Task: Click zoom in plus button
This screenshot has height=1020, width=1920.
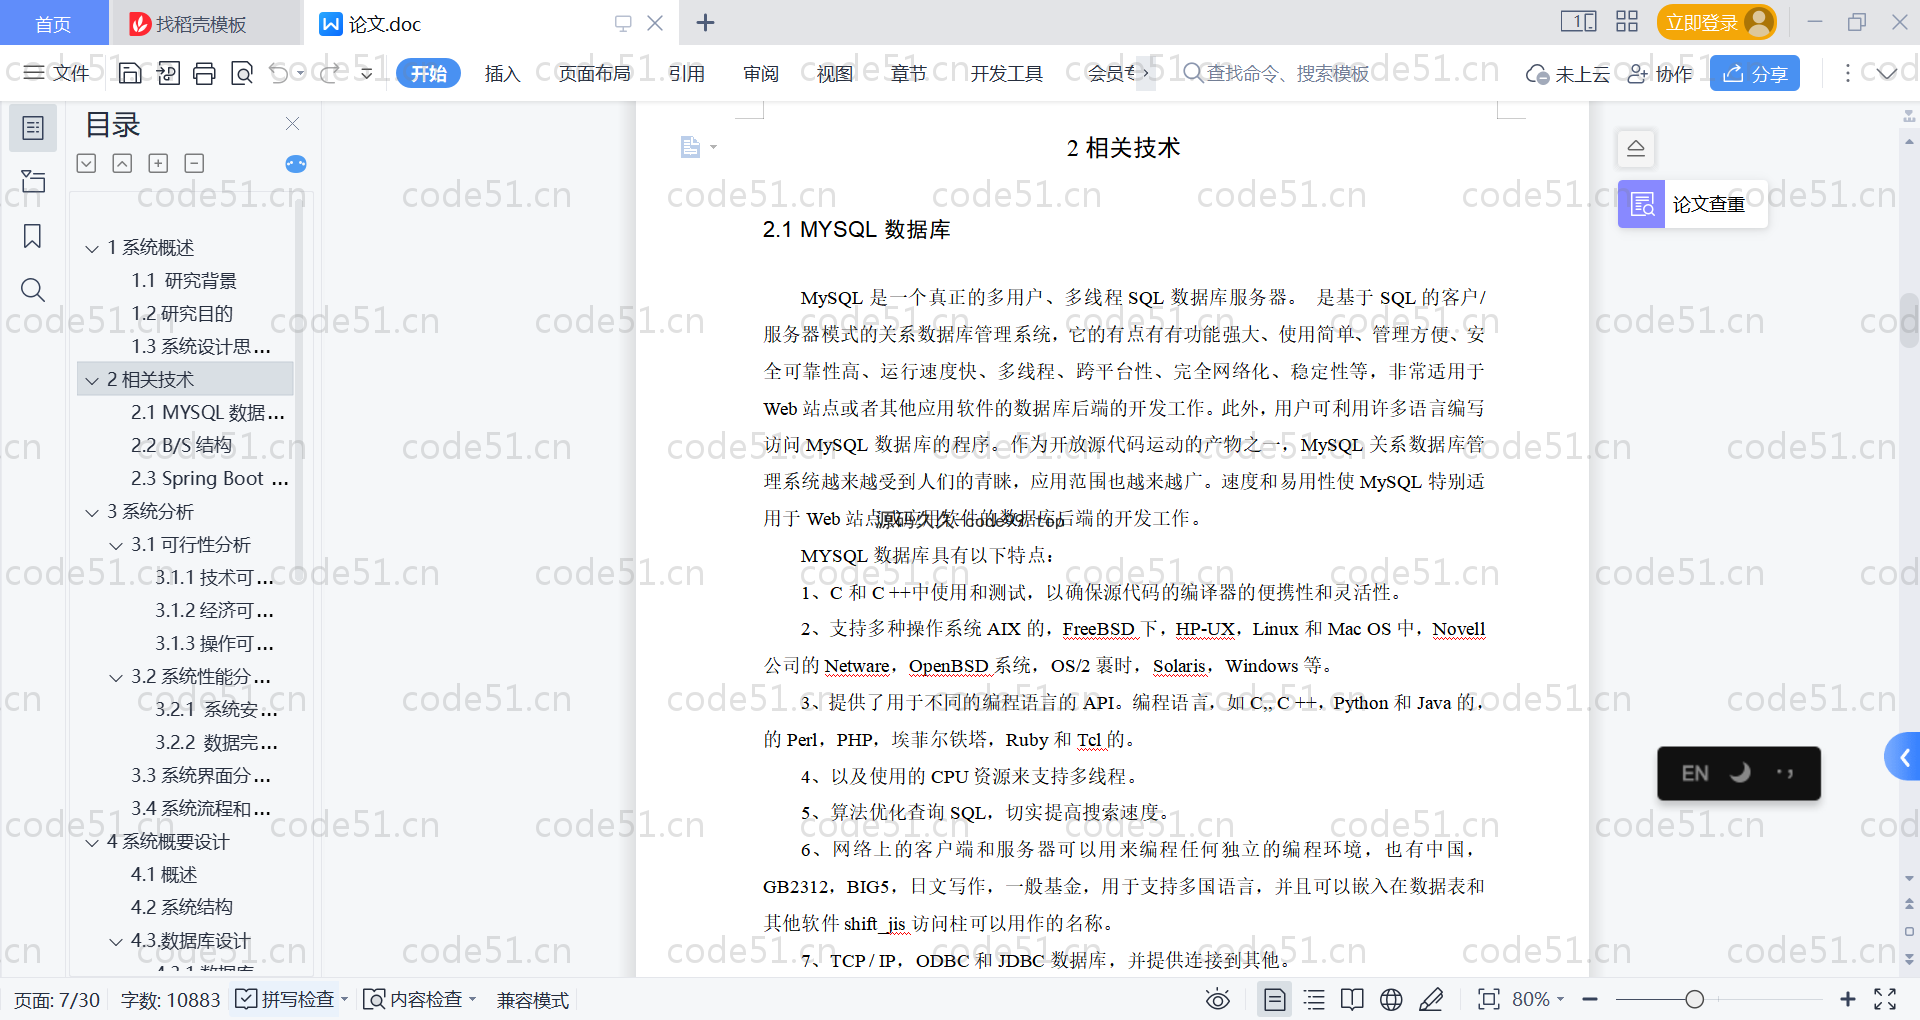Action: (x=1847, y=999)
